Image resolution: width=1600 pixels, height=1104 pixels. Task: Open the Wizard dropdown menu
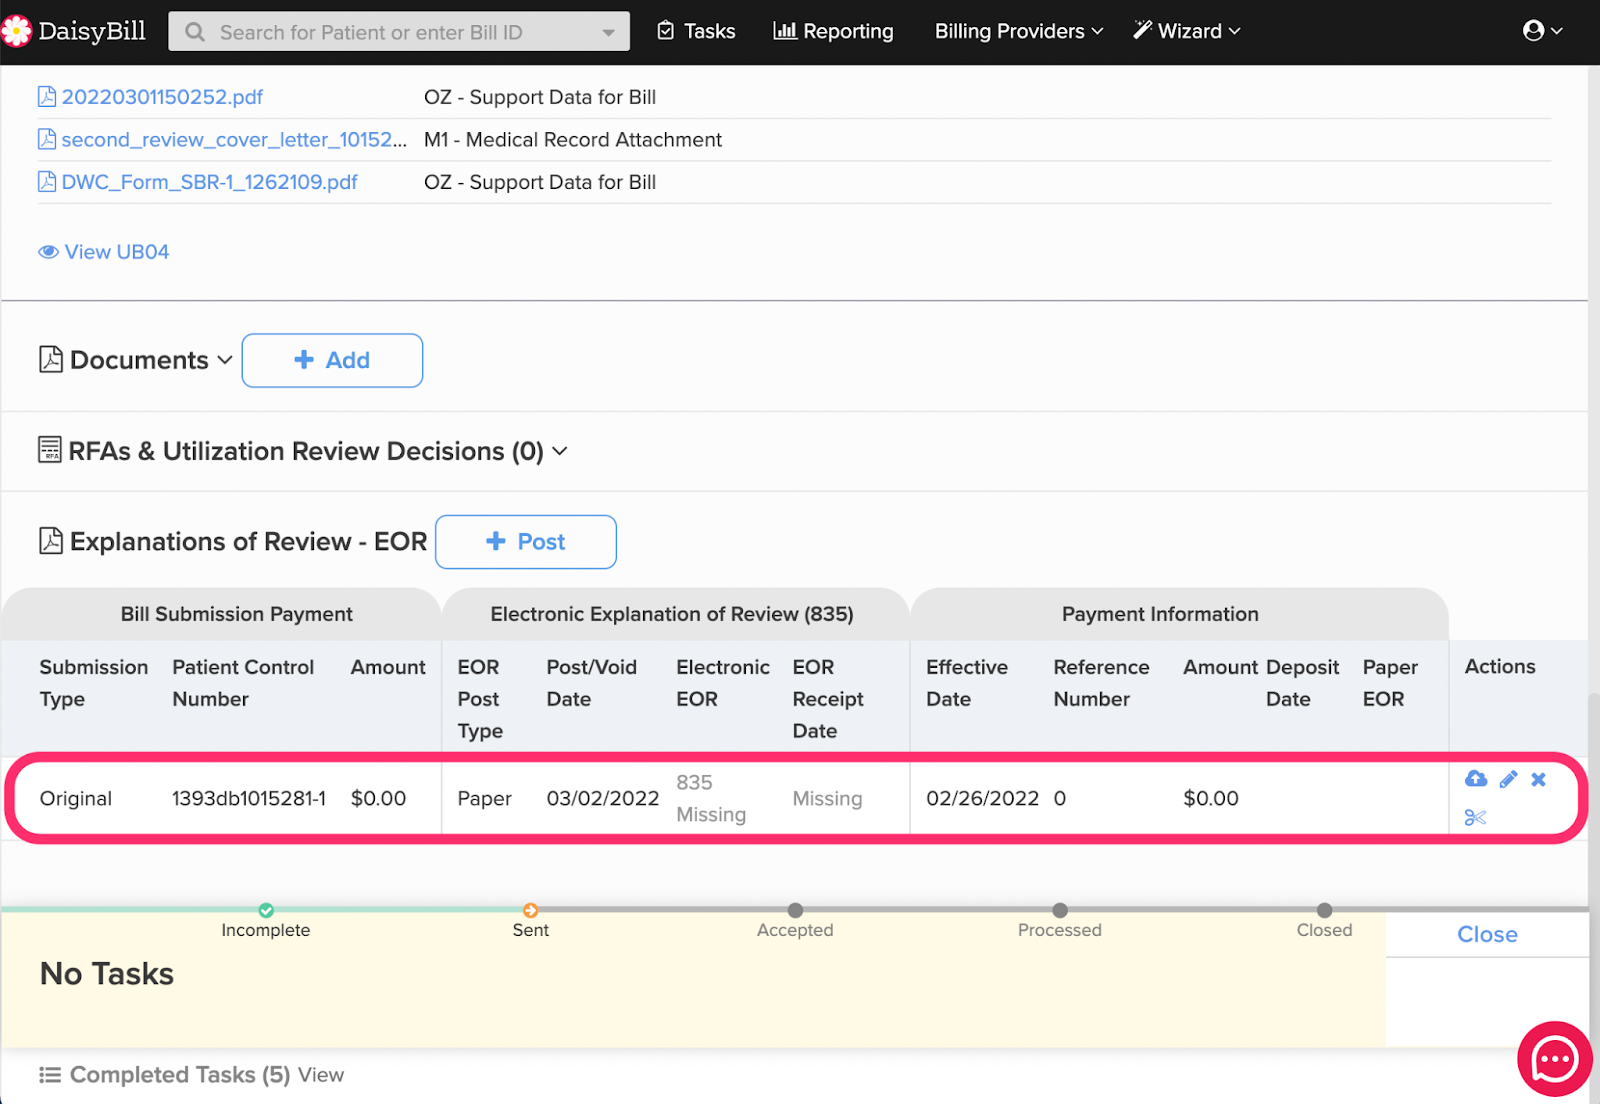(1187, 31)
